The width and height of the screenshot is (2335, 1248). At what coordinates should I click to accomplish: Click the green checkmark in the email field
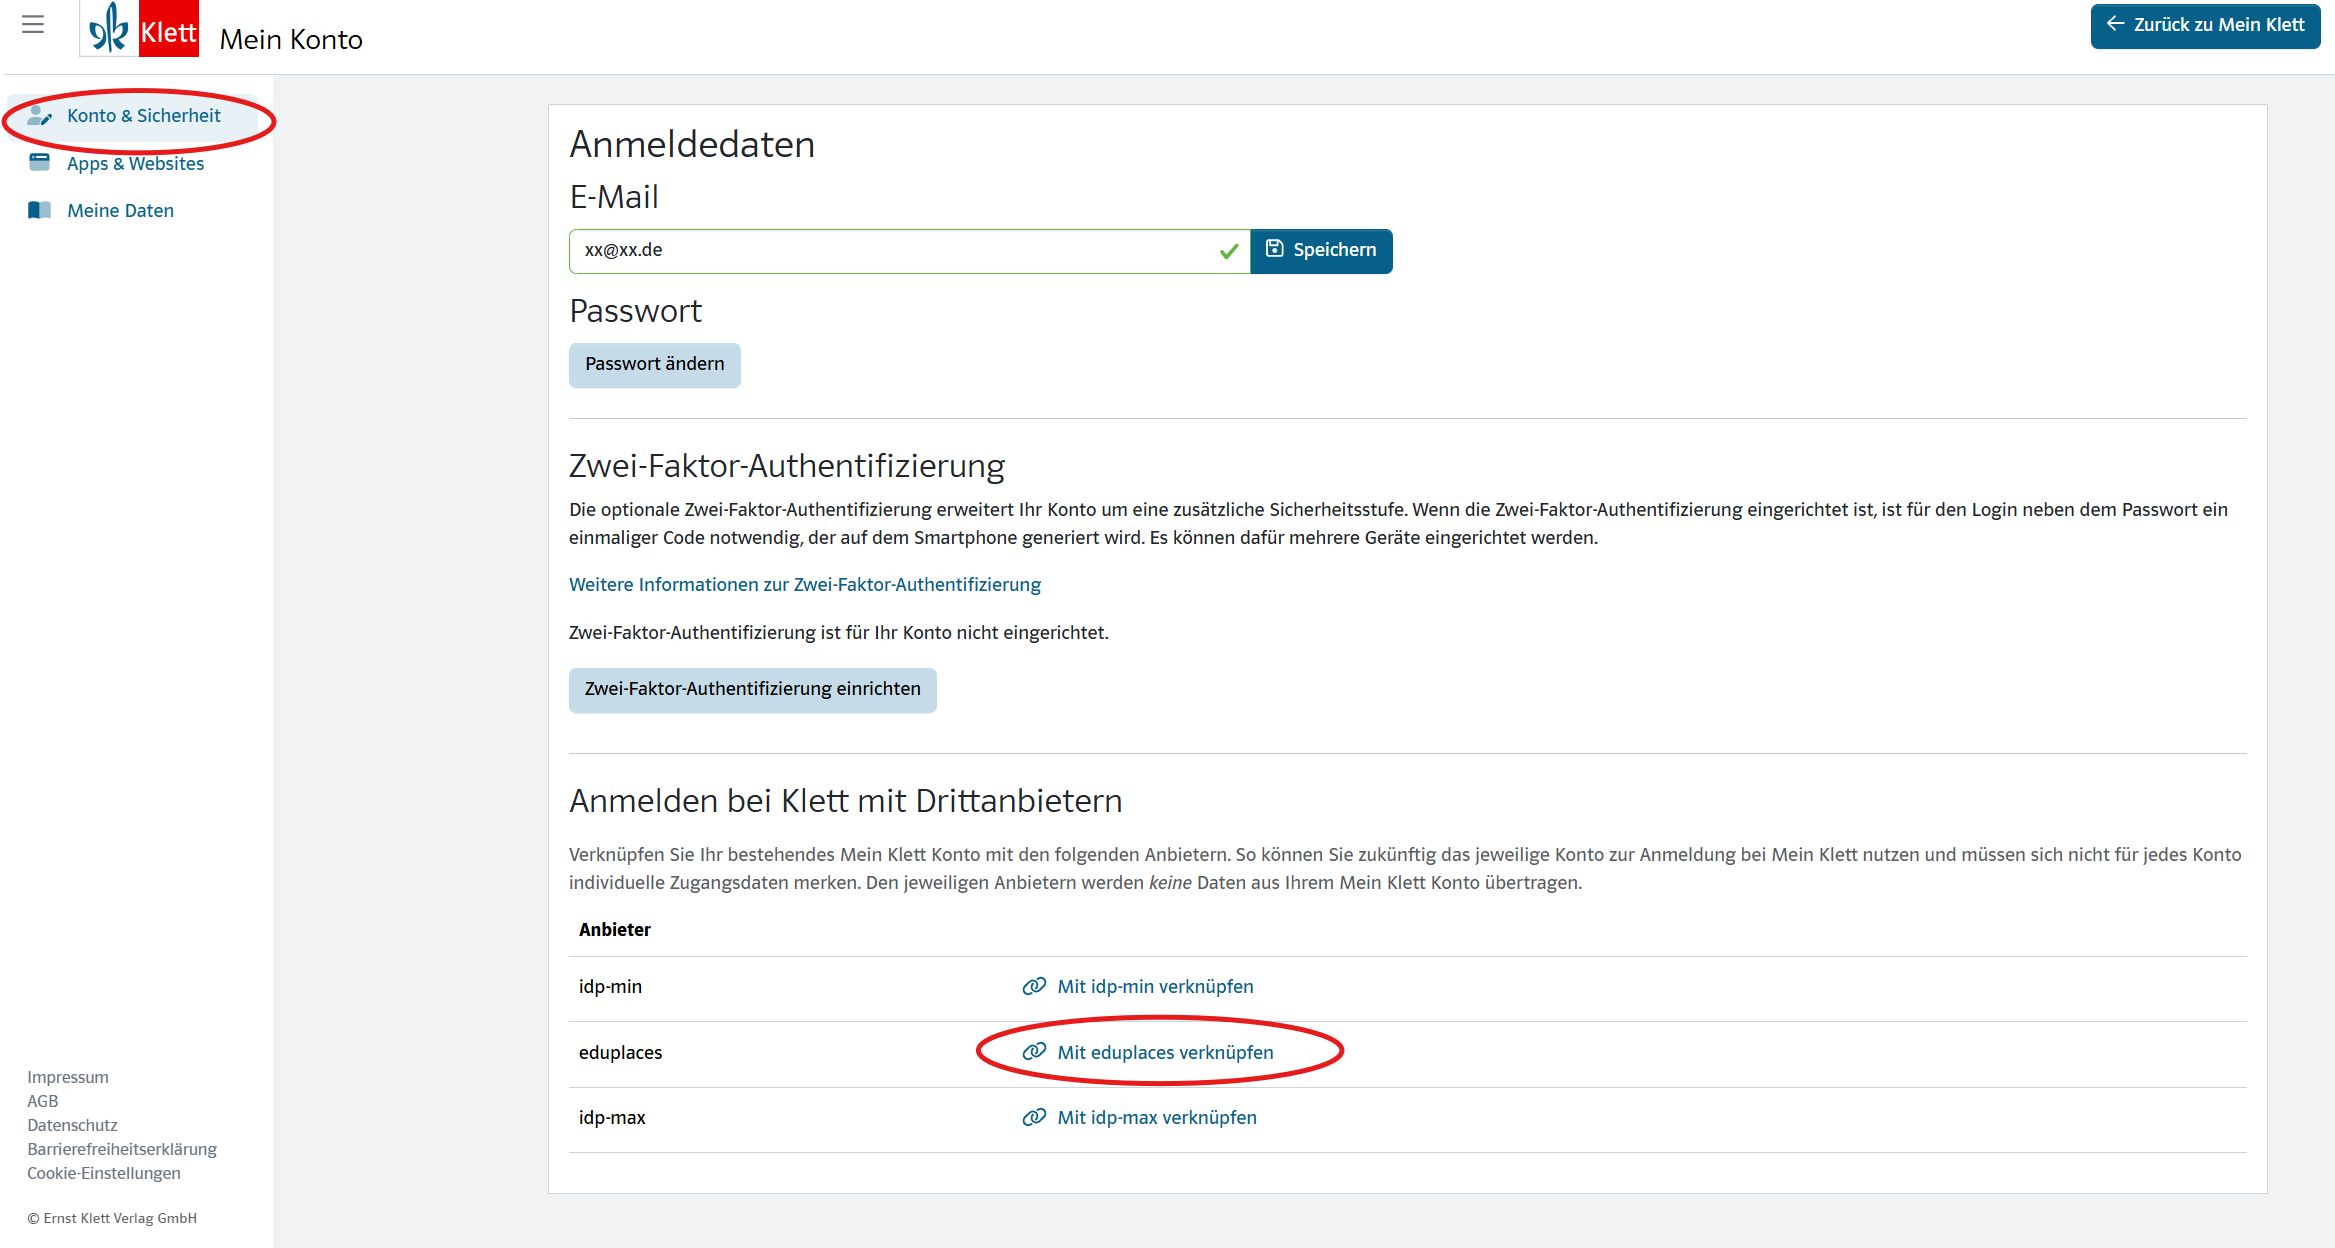(x=1229, y=251)
